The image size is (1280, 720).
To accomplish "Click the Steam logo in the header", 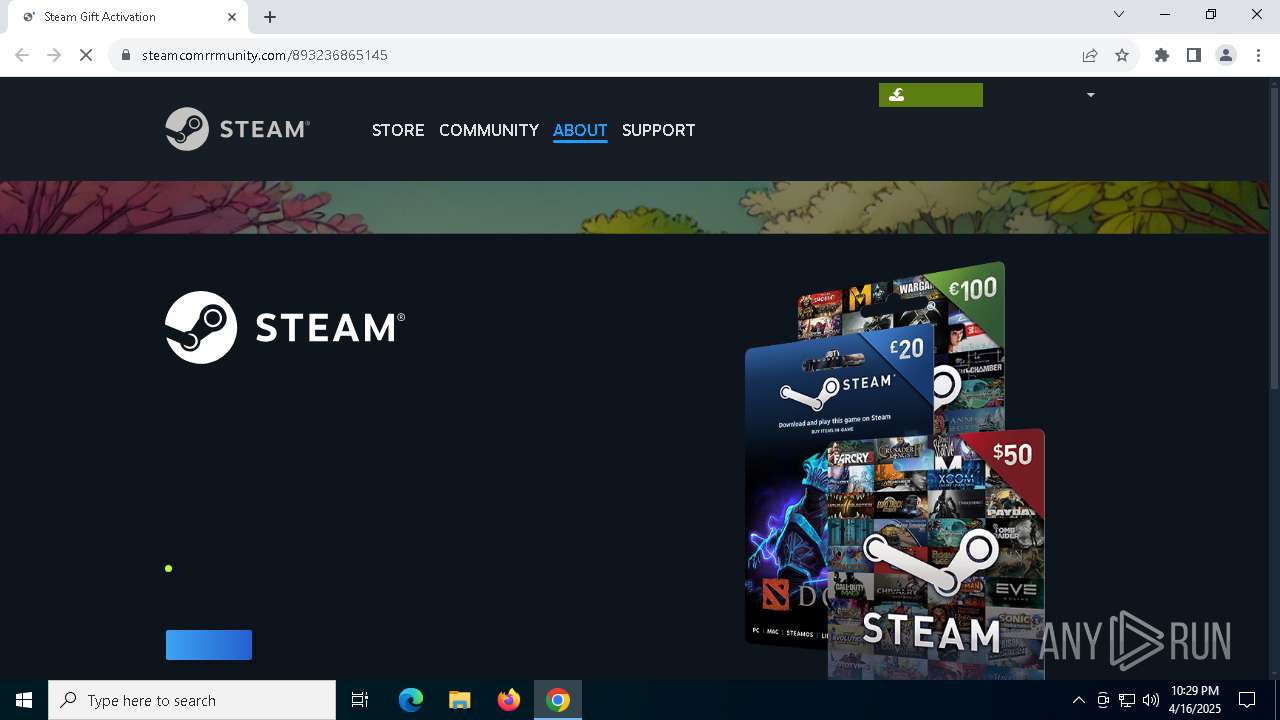I will [237, 129].
